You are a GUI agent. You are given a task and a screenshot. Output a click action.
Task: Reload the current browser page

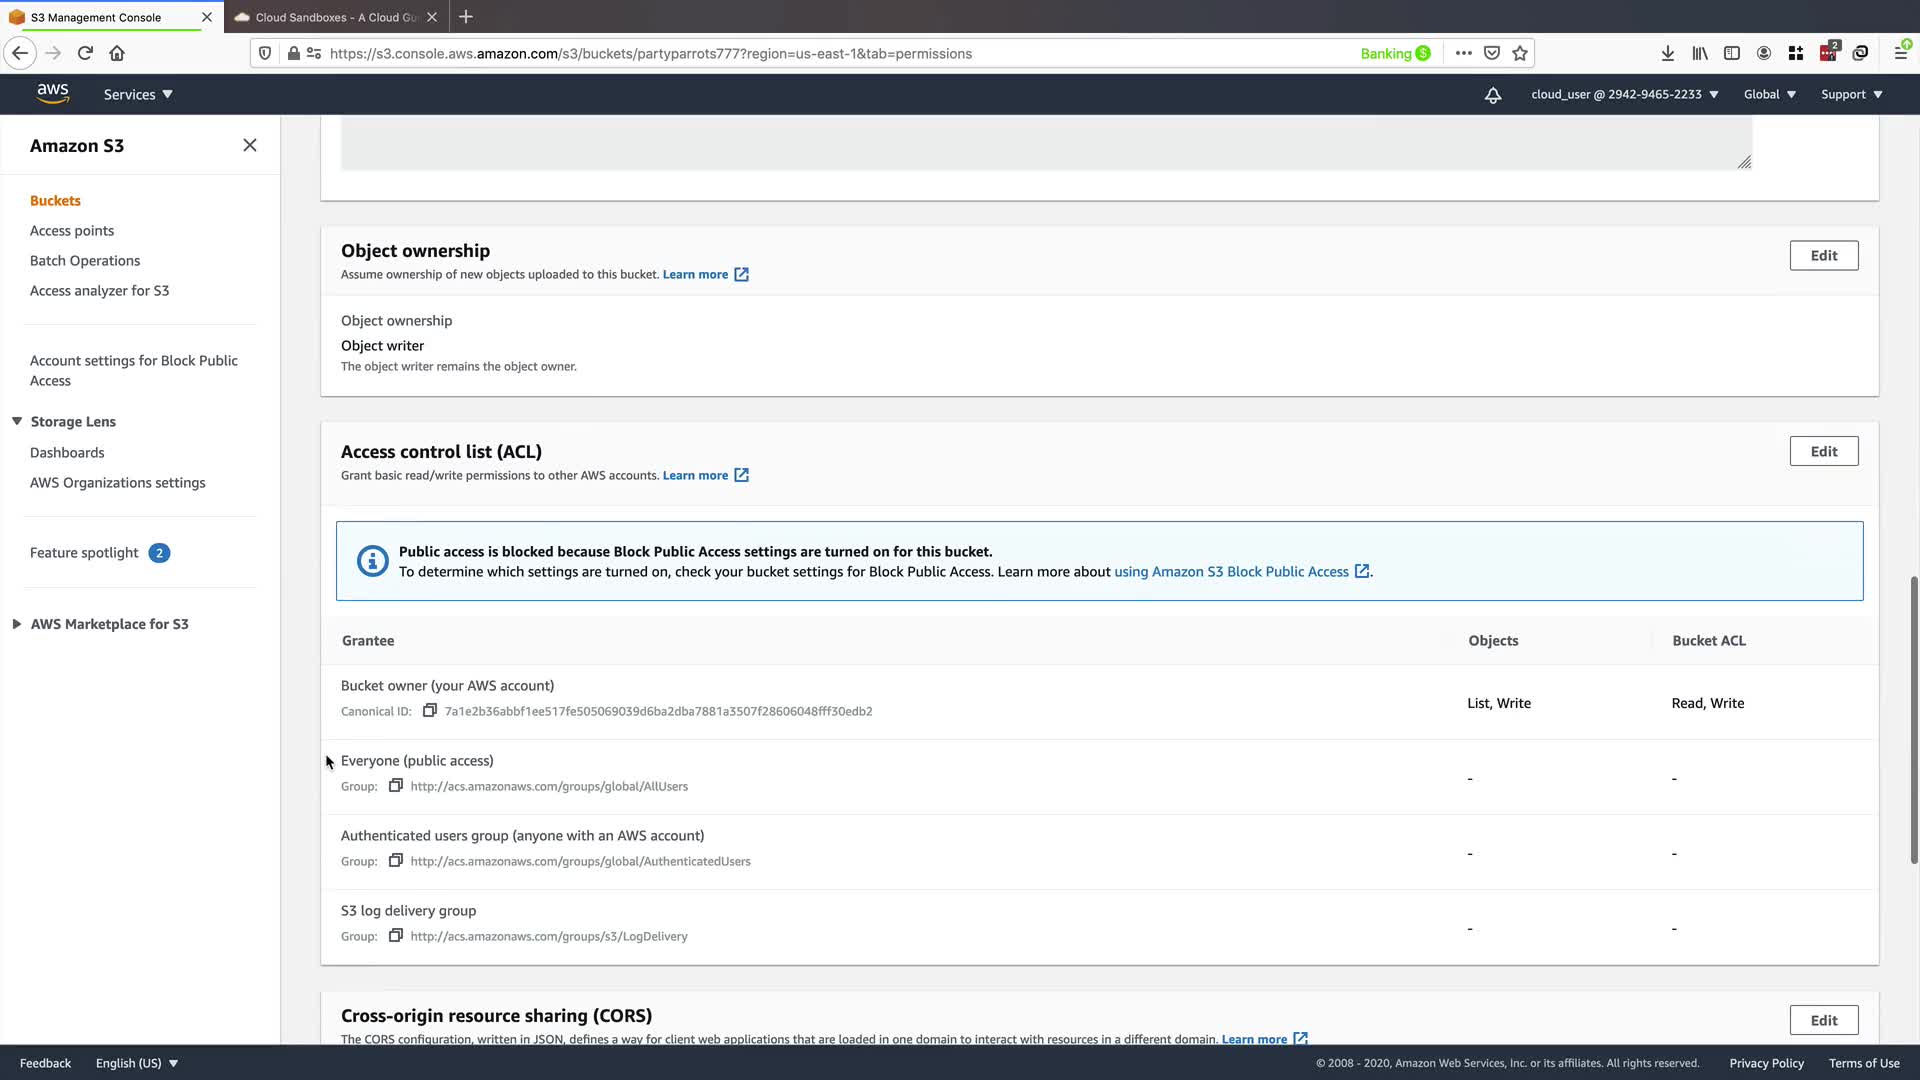(85, 54)
